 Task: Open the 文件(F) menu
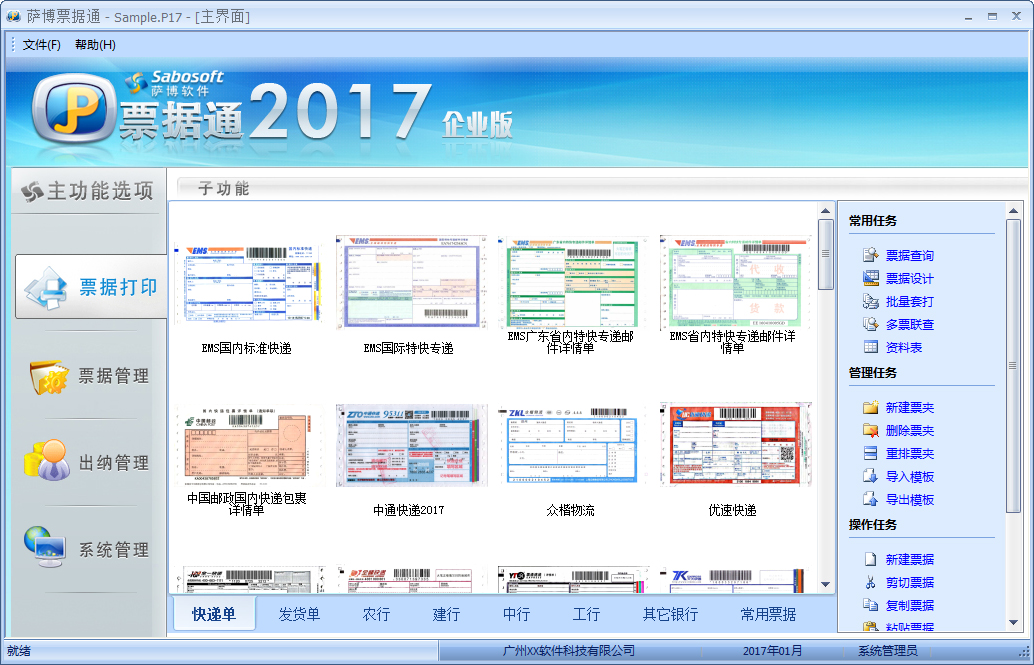pyautogui.click(x=40, y=44)
